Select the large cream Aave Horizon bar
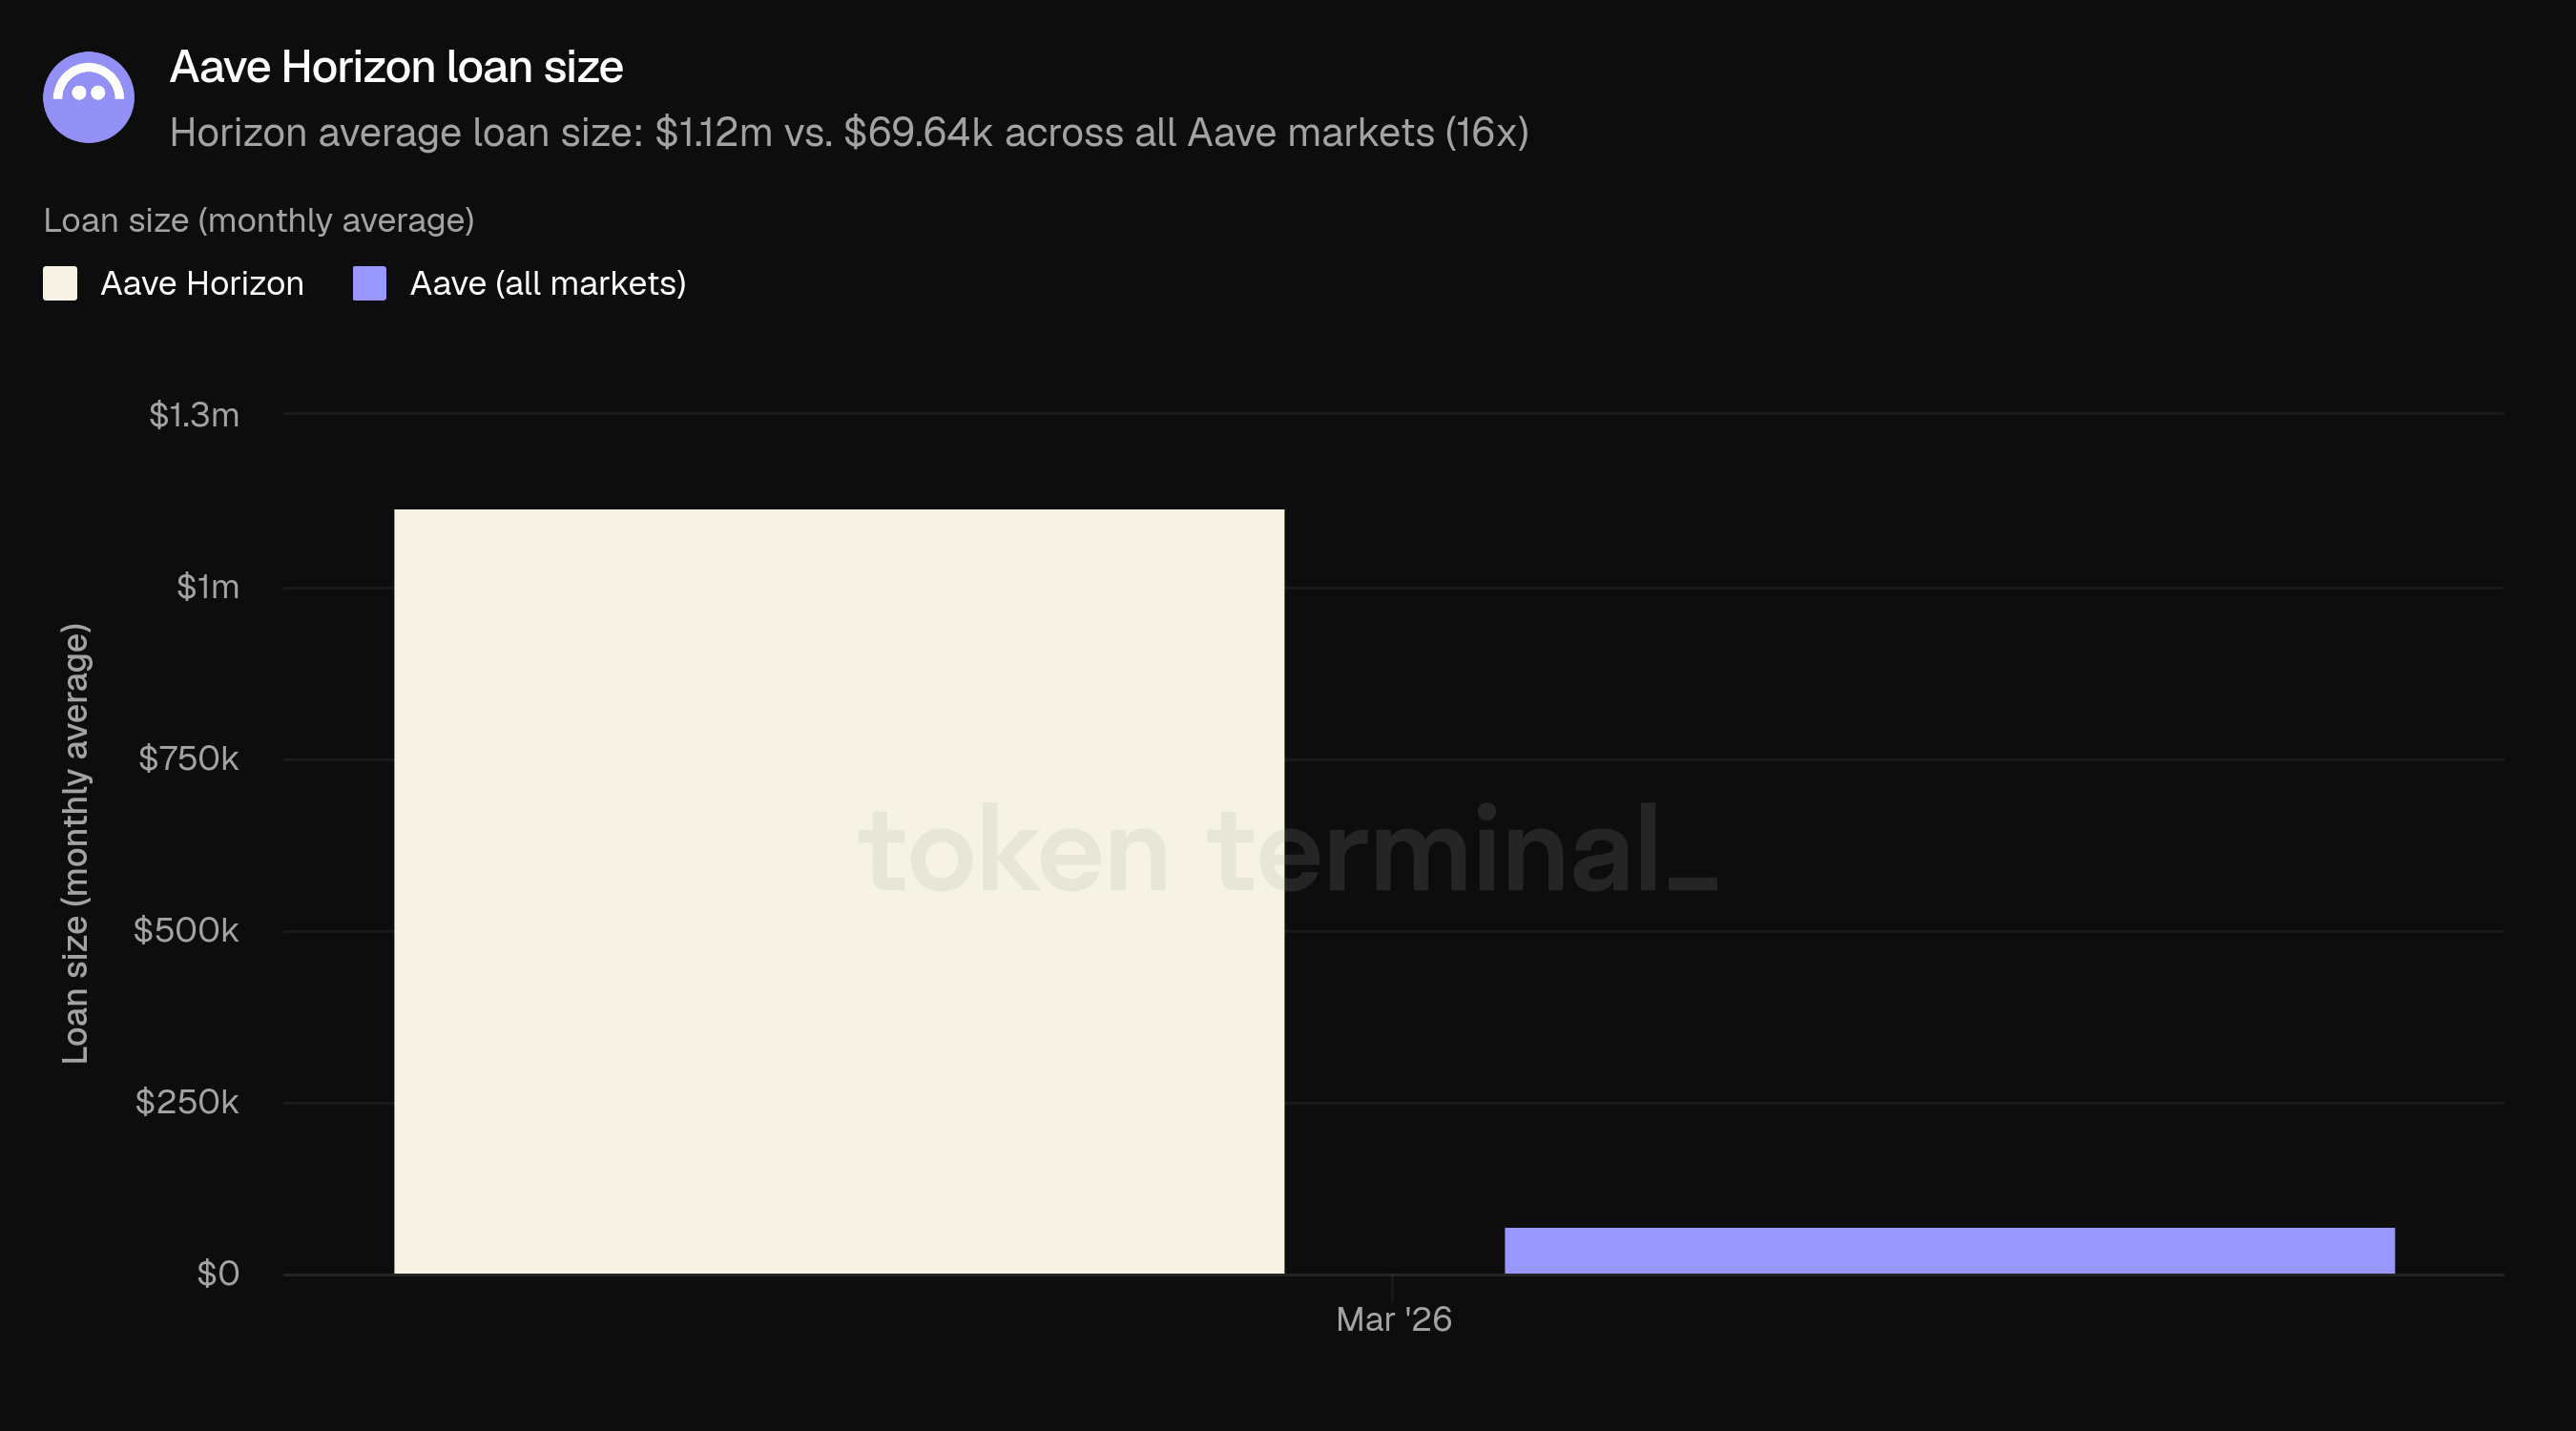This screenshot has height=1431, width=2576. [x=838, y=890]
